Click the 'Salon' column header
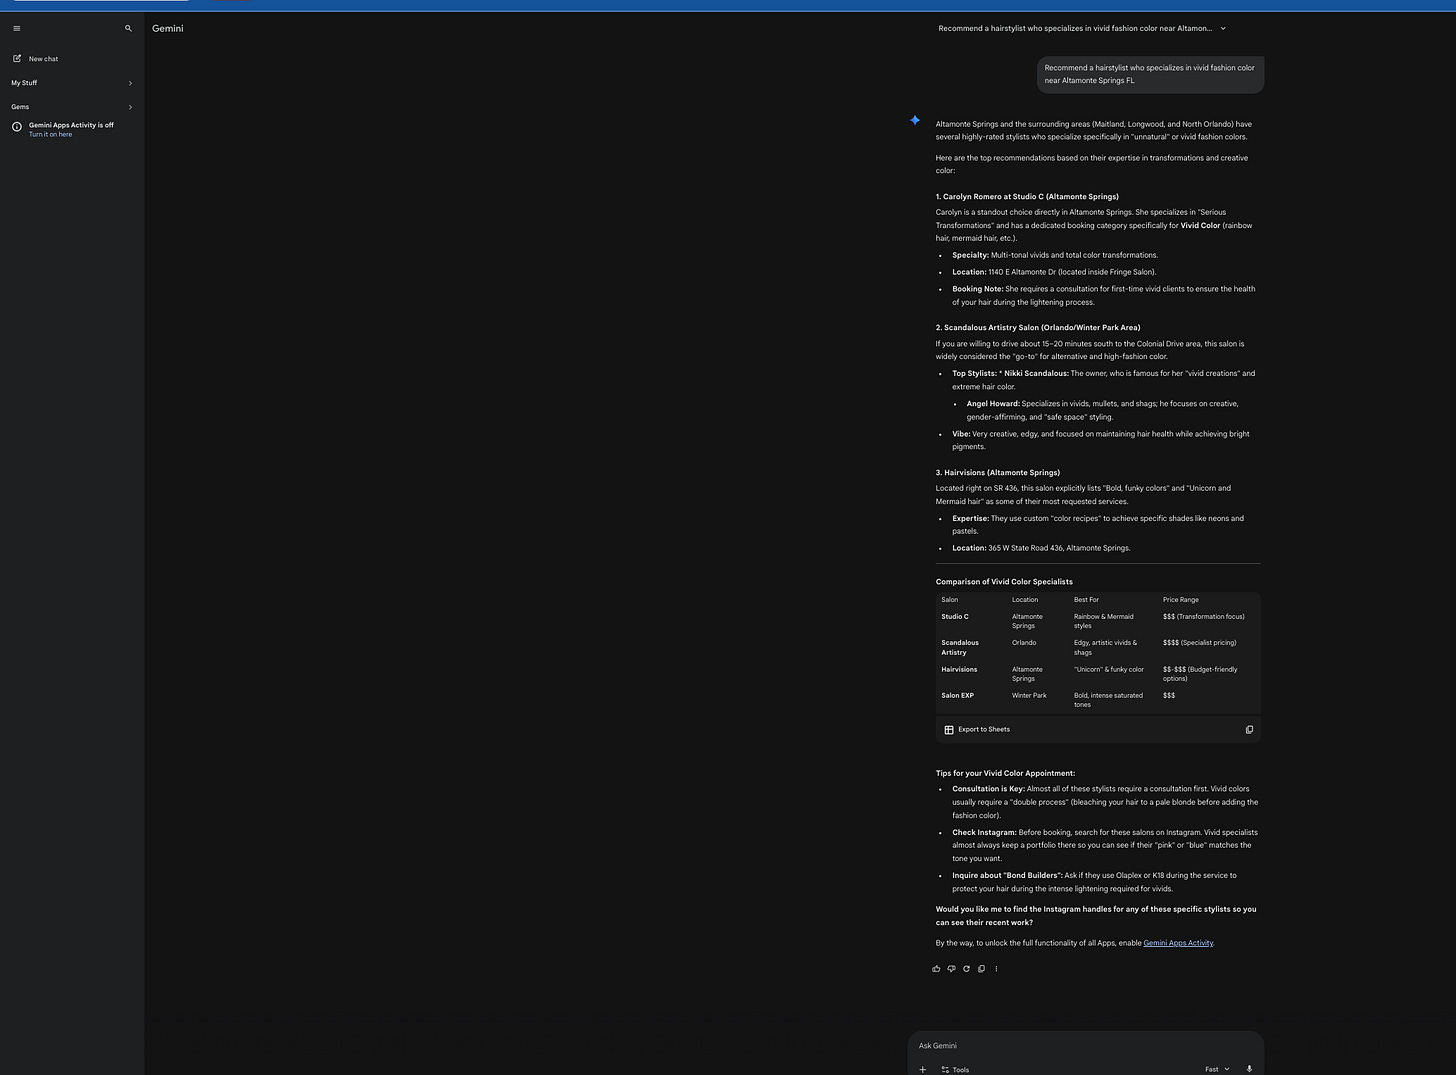The height and width of the screenshot is (1075, 1456). pos(950,600)
